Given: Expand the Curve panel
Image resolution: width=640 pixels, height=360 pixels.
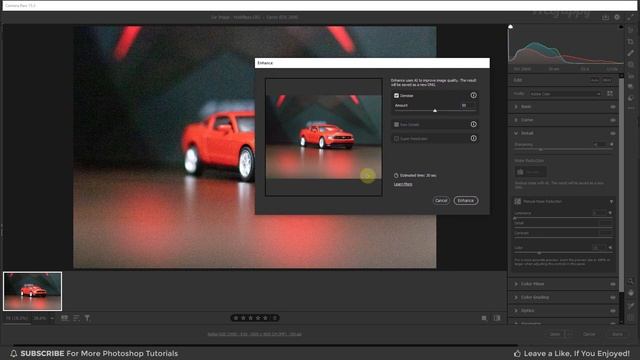Looking at the screenshot, I should coord(516,120).
